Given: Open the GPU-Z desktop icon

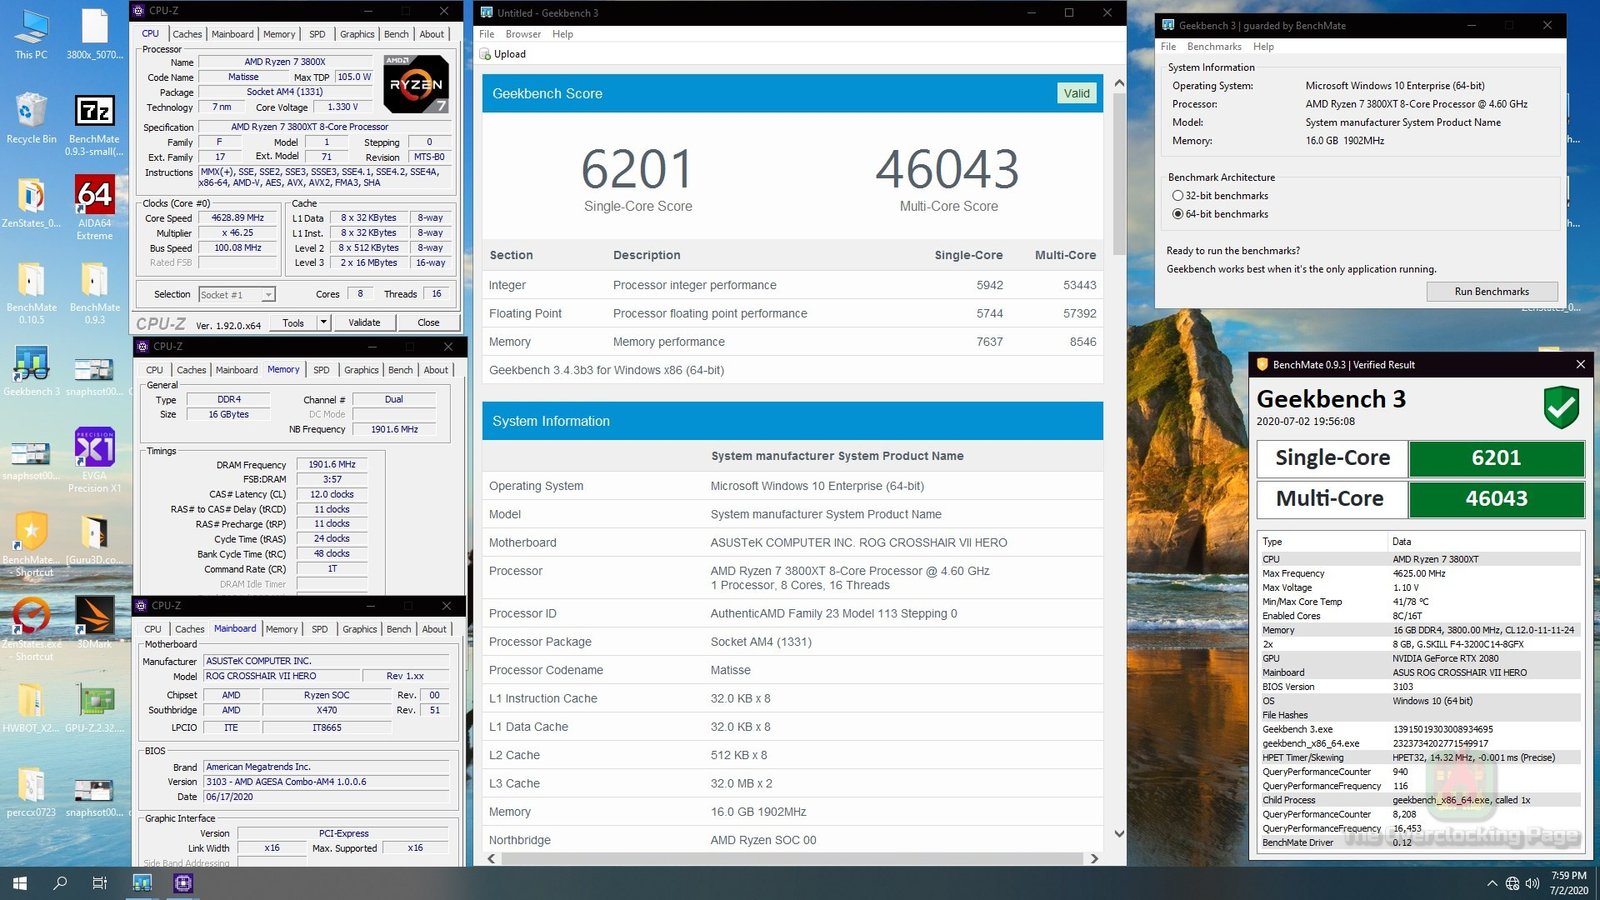Looking at the screenshot, I should pos(94,703).
